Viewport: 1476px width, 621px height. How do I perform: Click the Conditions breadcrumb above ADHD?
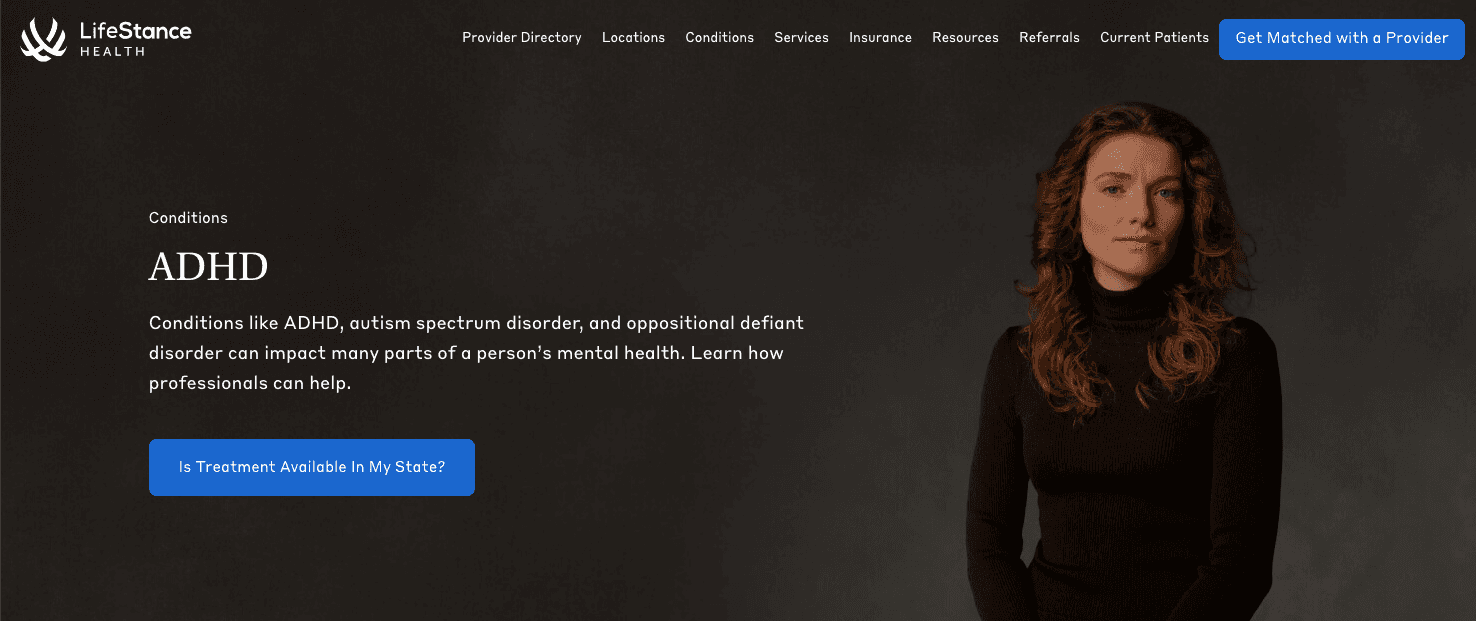point(188,218)
